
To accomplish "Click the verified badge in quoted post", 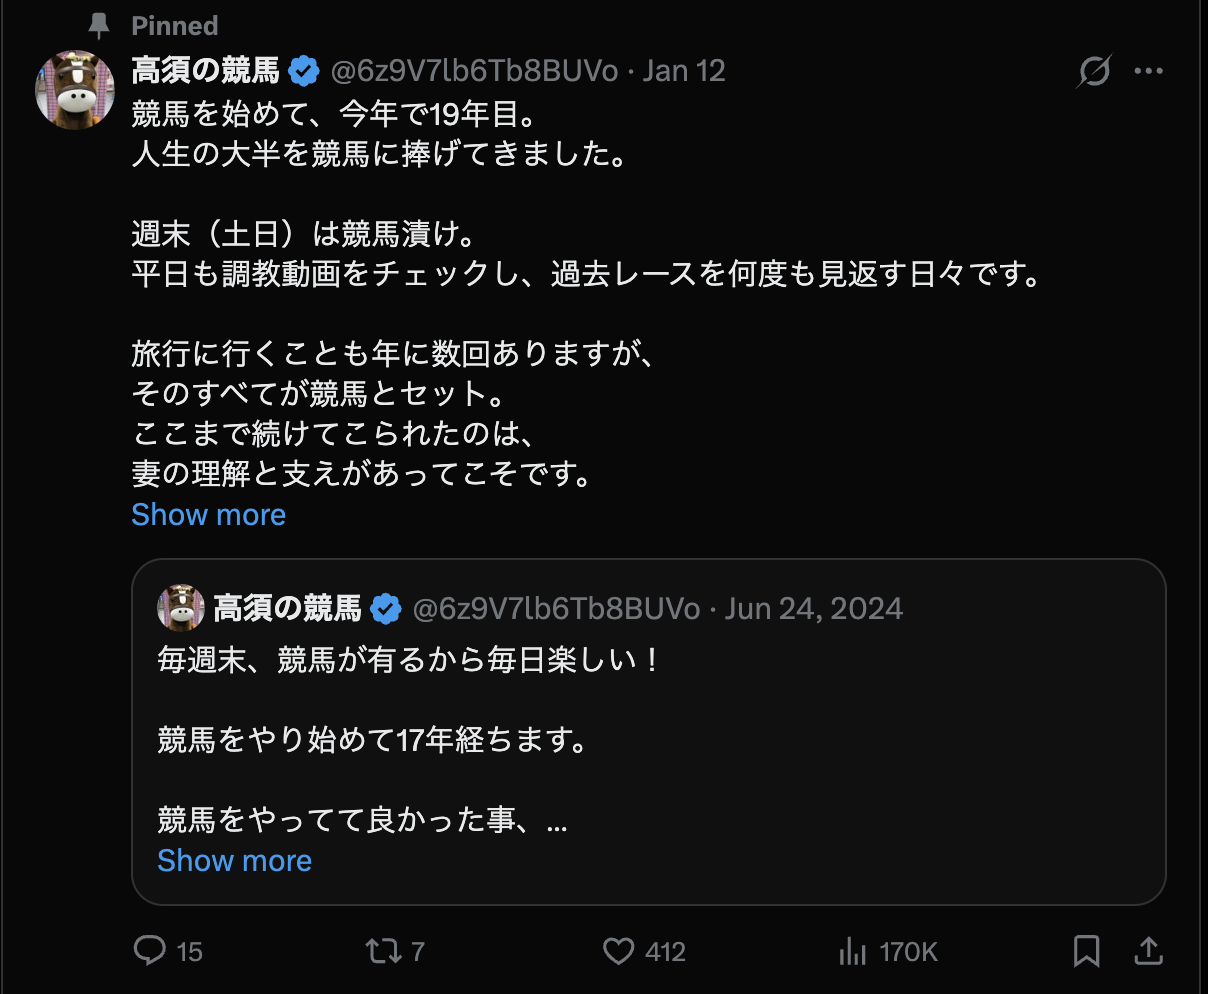I will 386,609.
